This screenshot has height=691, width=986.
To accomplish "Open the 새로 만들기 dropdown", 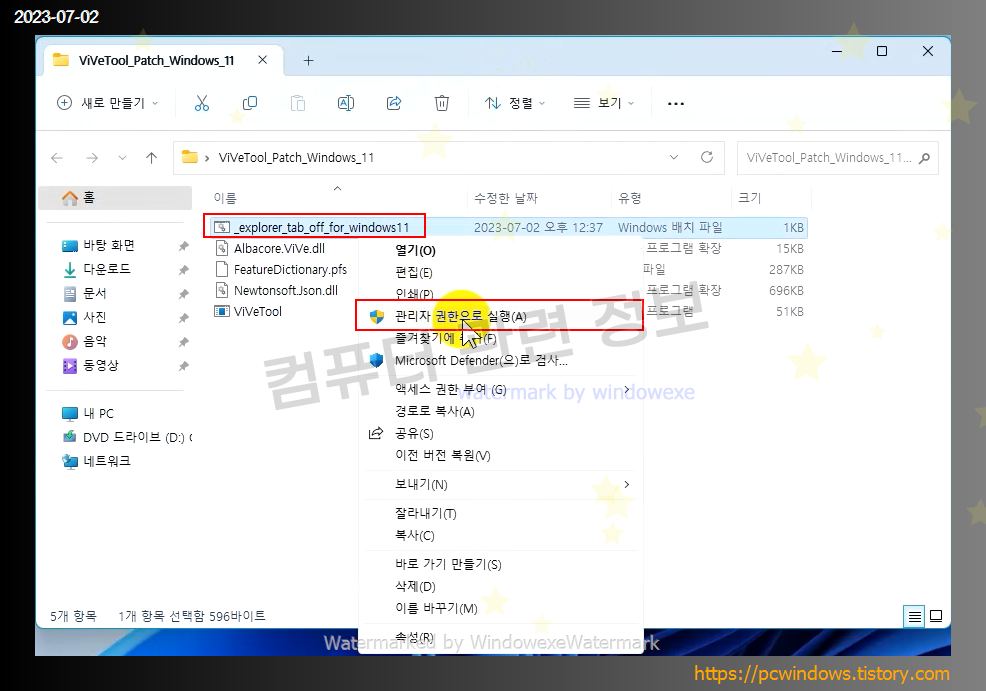I will [x=108, y=103].
